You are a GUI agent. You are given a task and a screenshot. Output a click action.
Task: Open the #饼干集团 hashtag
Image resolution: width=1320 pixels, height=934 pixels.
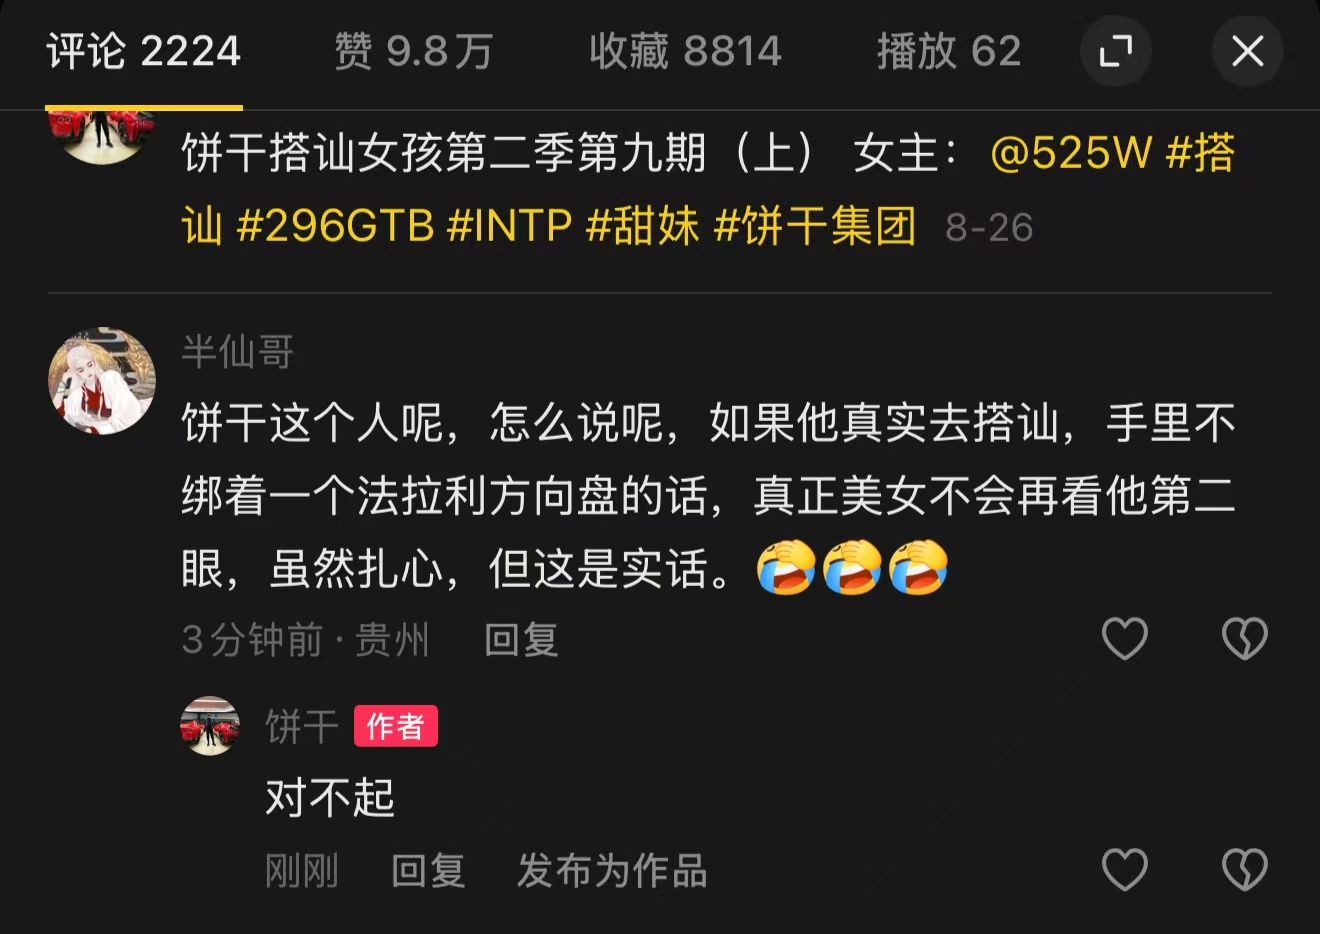815,226
